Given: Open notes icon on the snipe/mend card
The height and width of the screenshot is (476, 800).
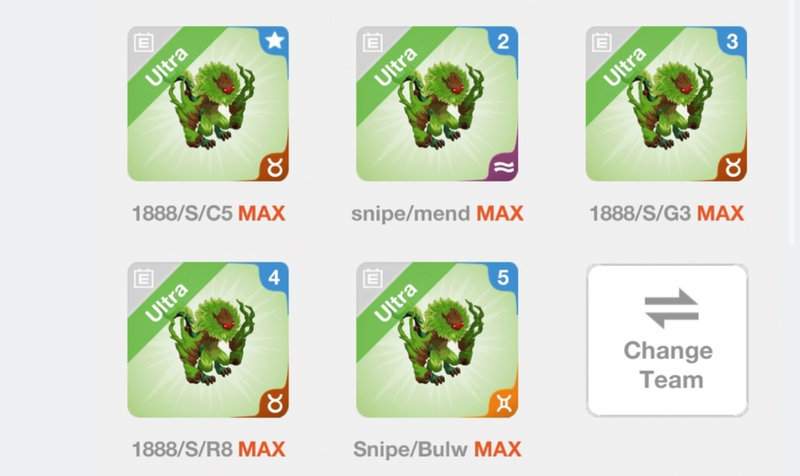Looking at the screenshot, I should (372, 42).
